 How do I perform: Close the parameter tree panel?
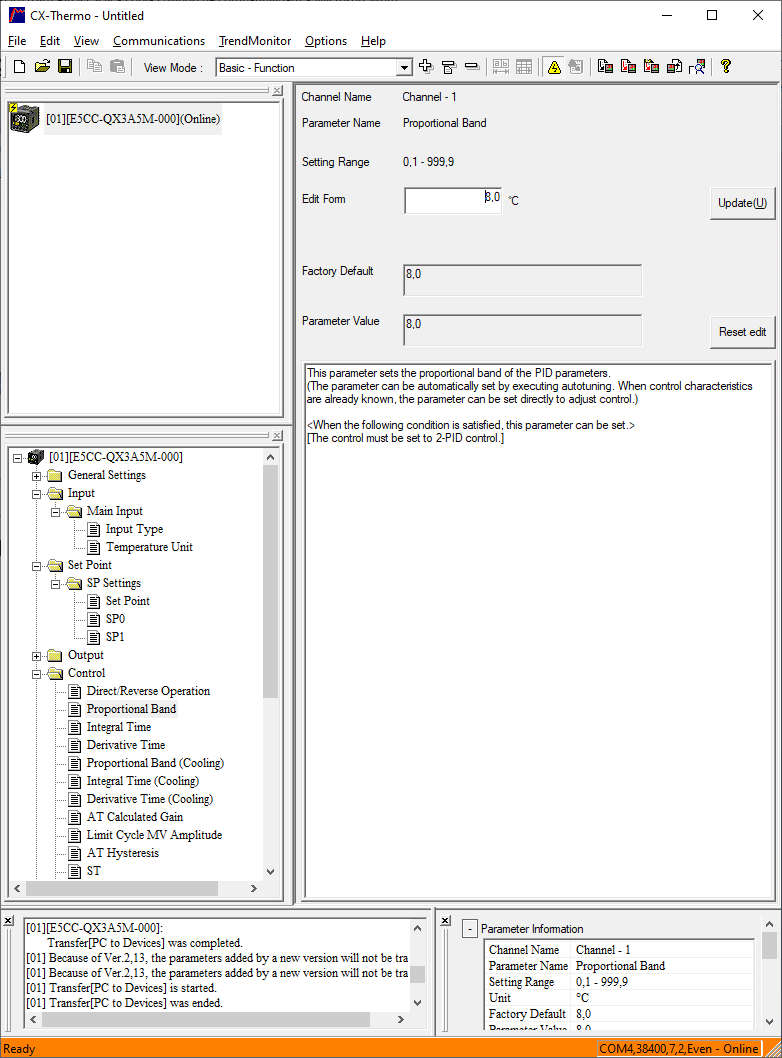(277, 436)
